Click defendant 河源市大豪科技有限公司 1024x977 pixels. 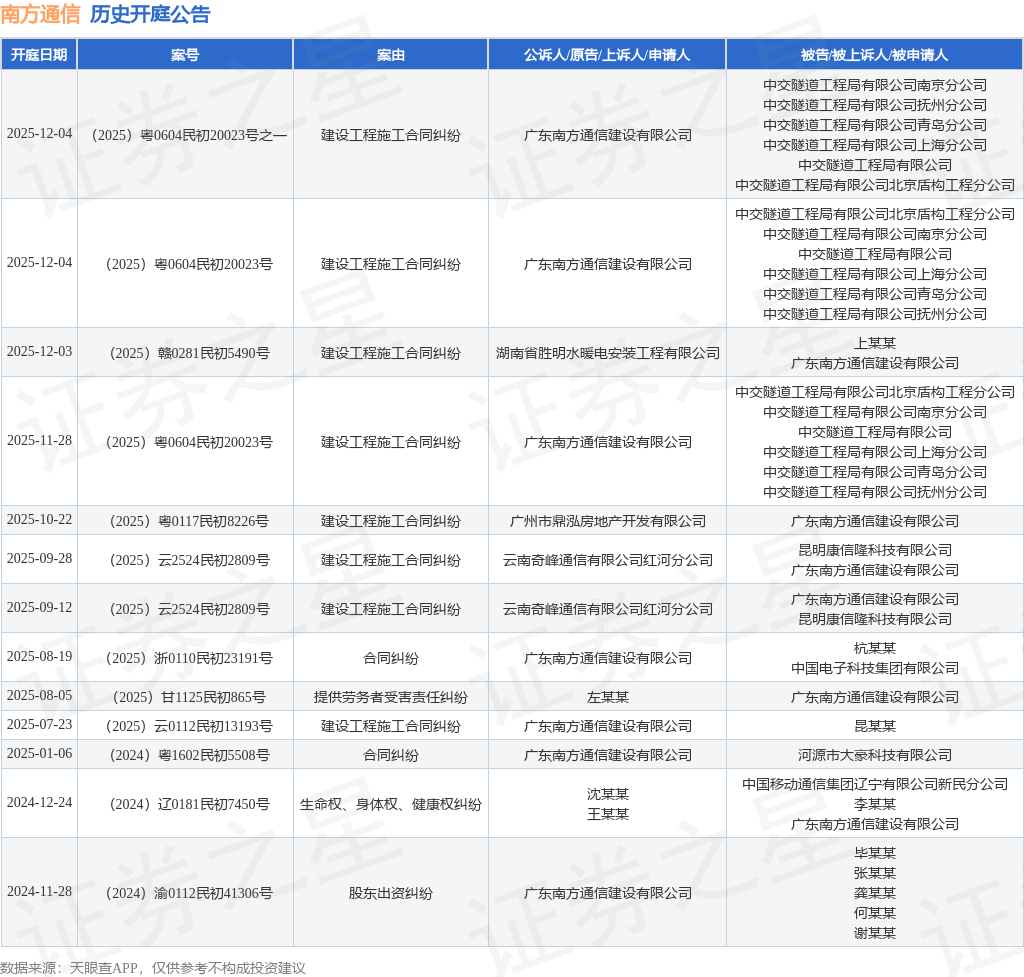click(x=874, y=755)
